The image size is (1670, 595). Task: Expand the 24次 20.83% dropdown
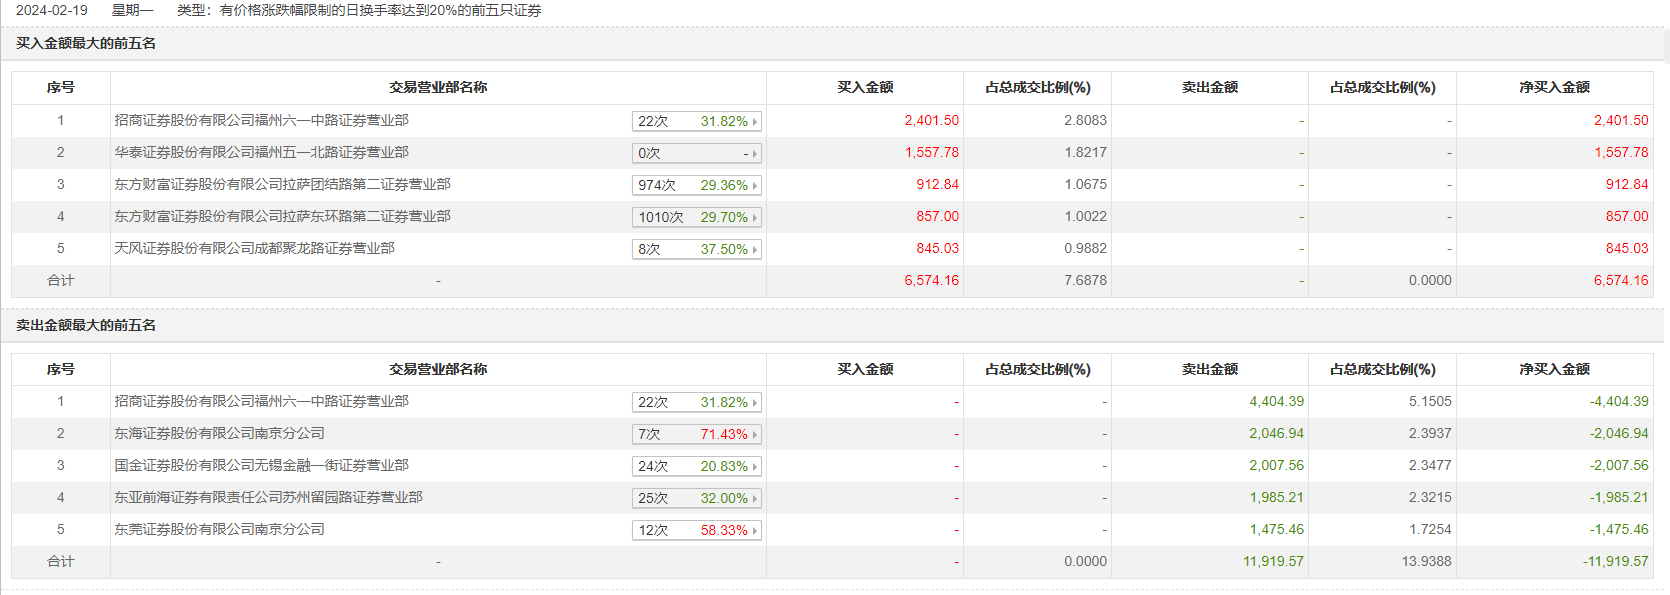[x=697, y=466]
